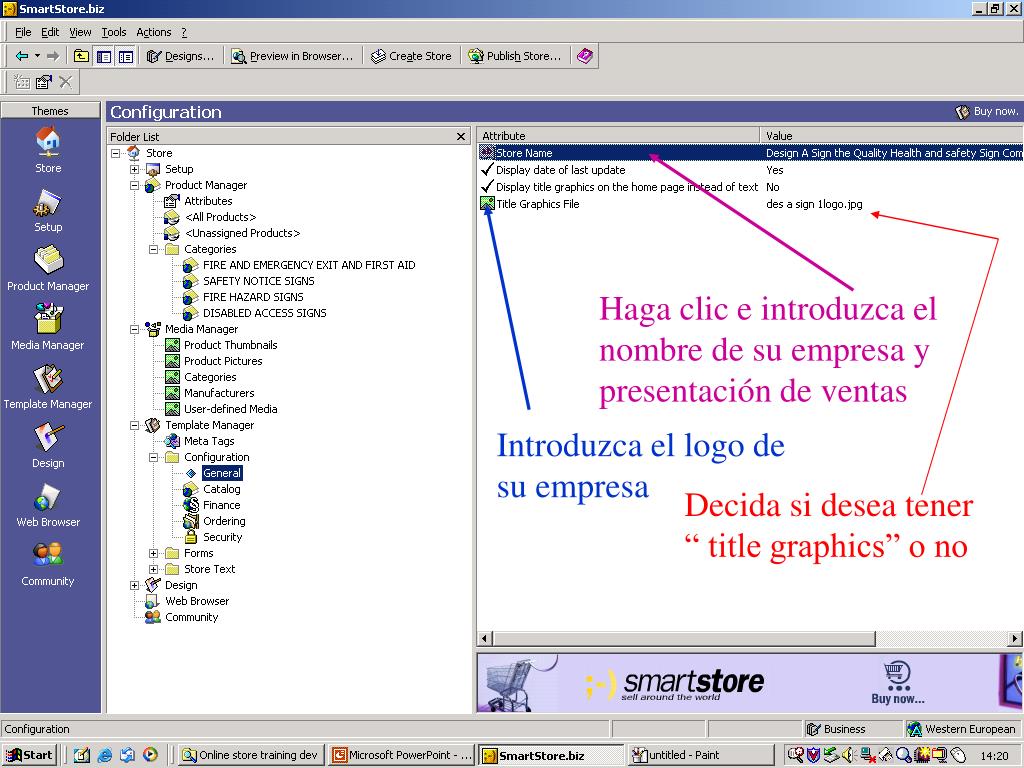Screen dimensions: 1024x768
Task: Click the Start button on taskbar
Action: coord(29,755)
